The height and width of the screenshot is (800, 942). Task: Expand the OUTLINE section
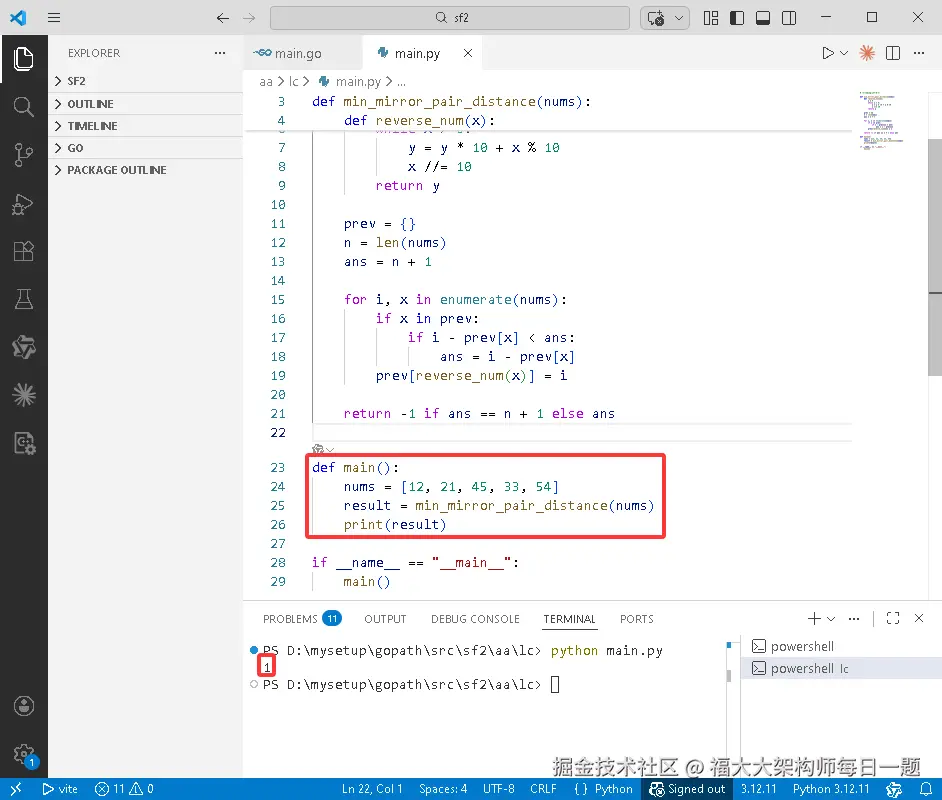tap(145, 104)
